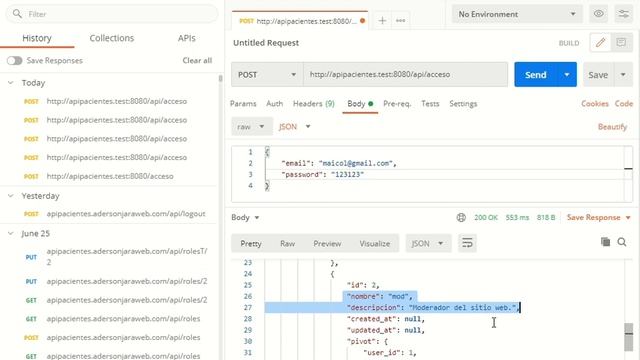Image resolution: width=640 pixels, height=360 pixels.
Task: Click the search magnifier icon in Filter
Action: (17, 14)
